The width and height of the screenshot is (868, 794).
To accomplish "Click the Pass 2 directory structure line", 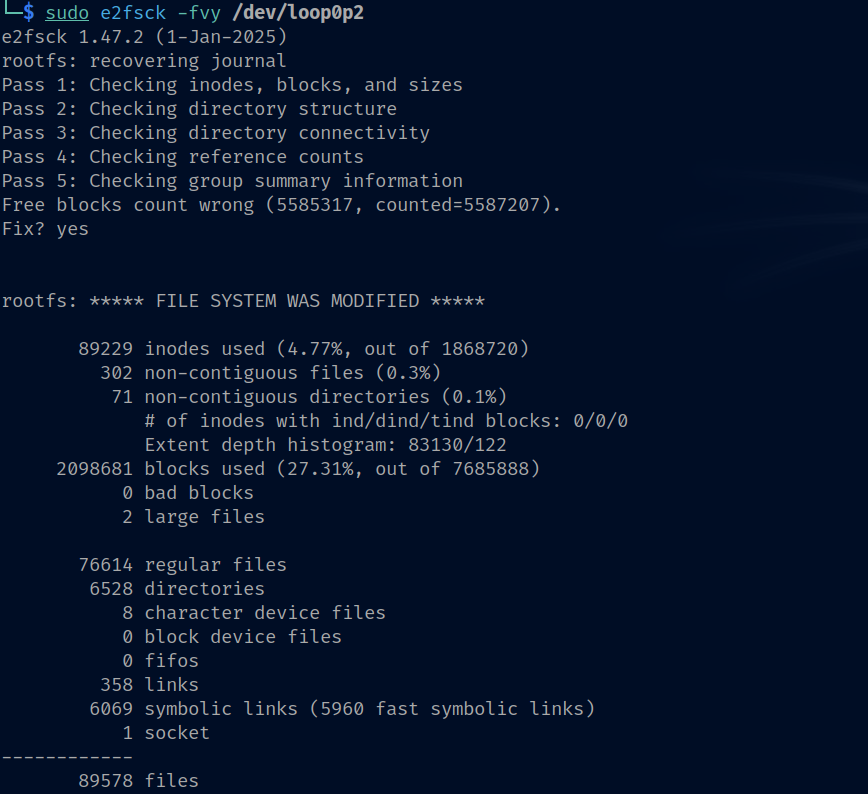I will (199, 109).
